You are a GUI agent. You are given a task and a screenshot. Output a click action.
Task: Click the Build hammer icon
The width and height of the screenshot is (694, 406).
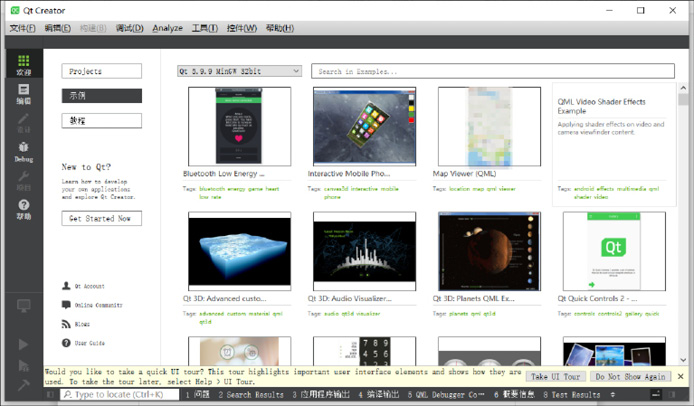24,385
